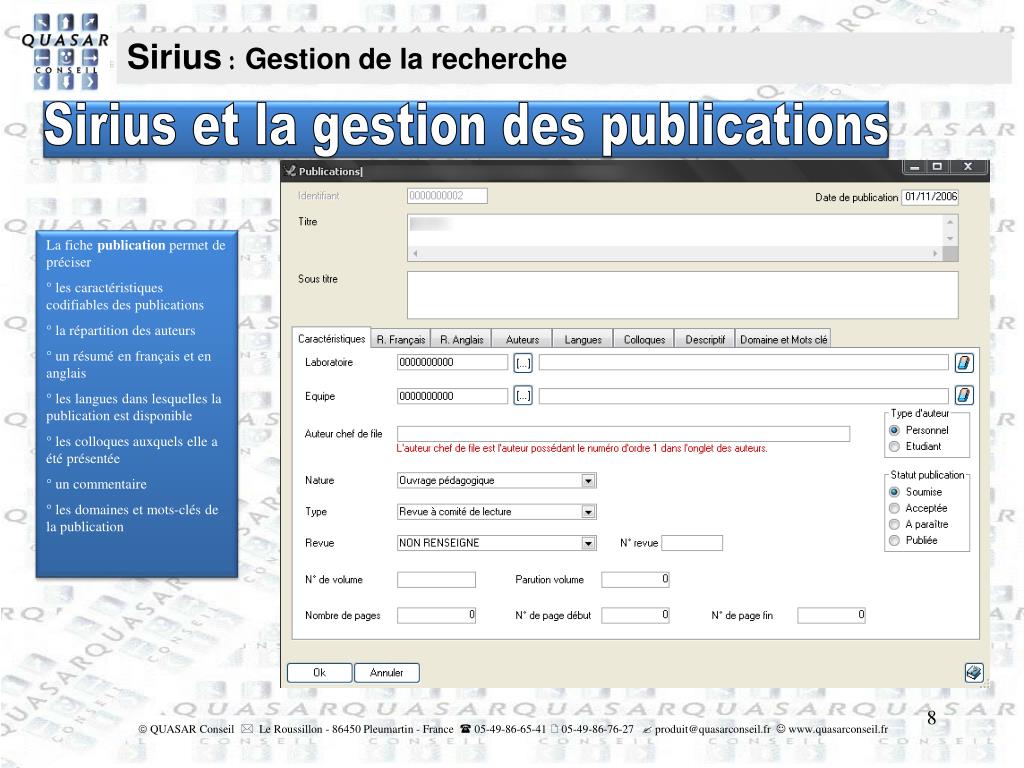
Task: Click the Laboratoire description field
Action: pyautogui.click(x=743, y=362)
